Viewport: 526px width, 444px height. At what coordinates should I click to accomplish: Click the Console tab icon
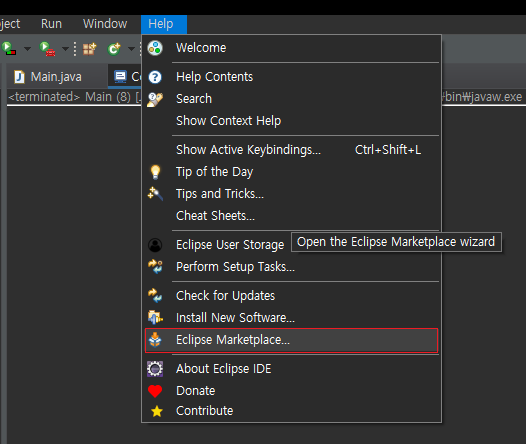(120, 76)
